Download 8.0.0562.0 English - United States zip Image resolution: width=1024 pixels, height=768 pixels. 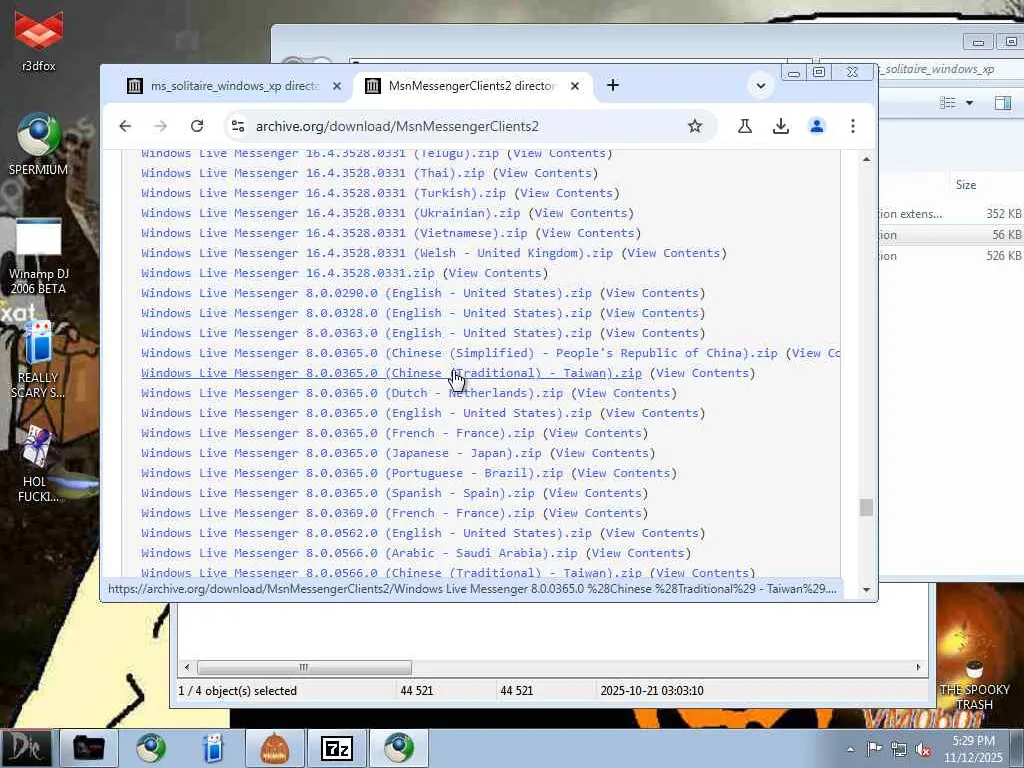click(366, 534)
